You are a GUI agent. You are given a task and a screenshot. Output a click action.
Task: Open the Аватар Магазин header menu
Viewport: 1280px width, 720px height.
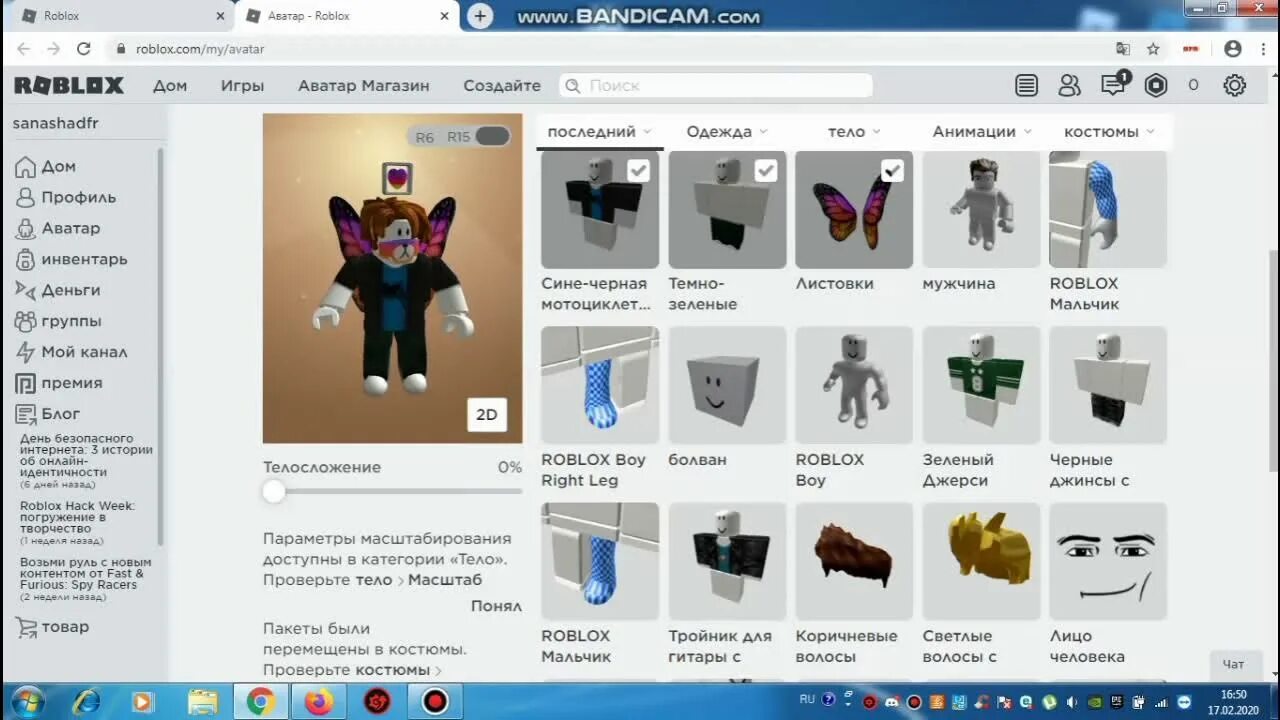[x=364, y=86]
